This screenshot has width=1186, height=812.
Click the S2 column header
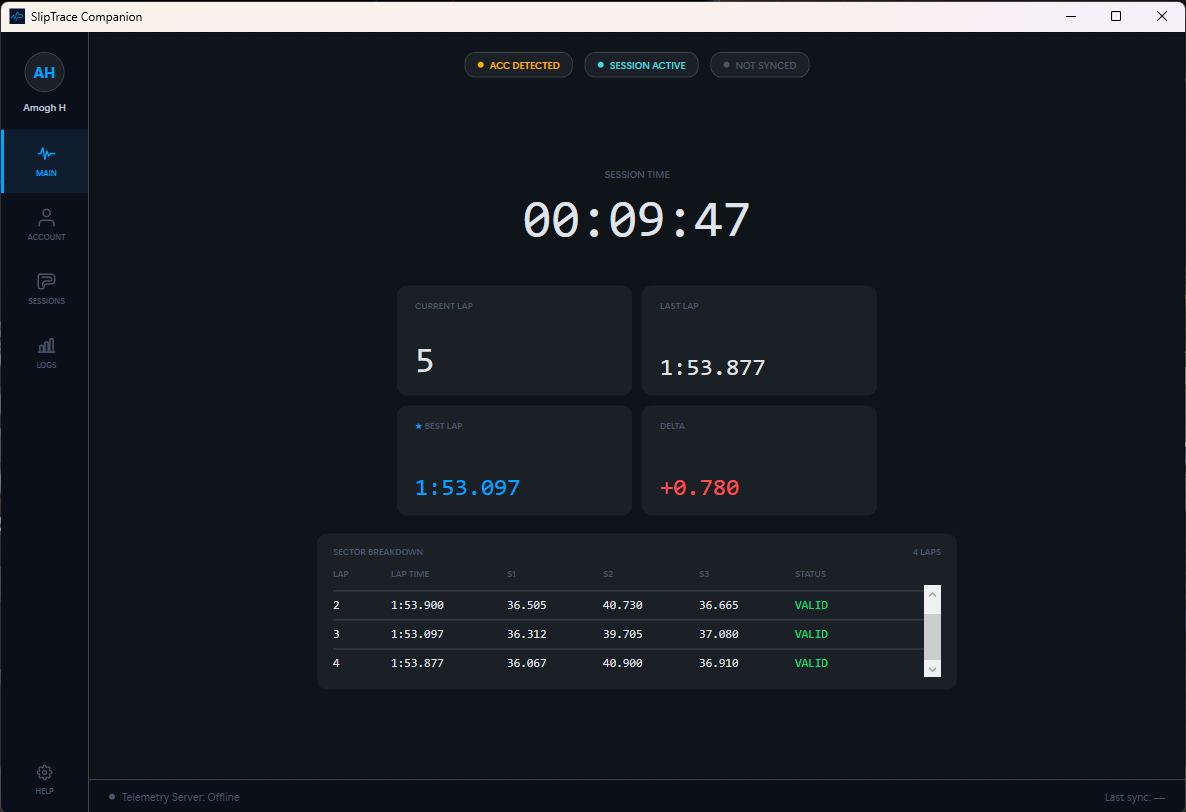click(x=608, y=574)
